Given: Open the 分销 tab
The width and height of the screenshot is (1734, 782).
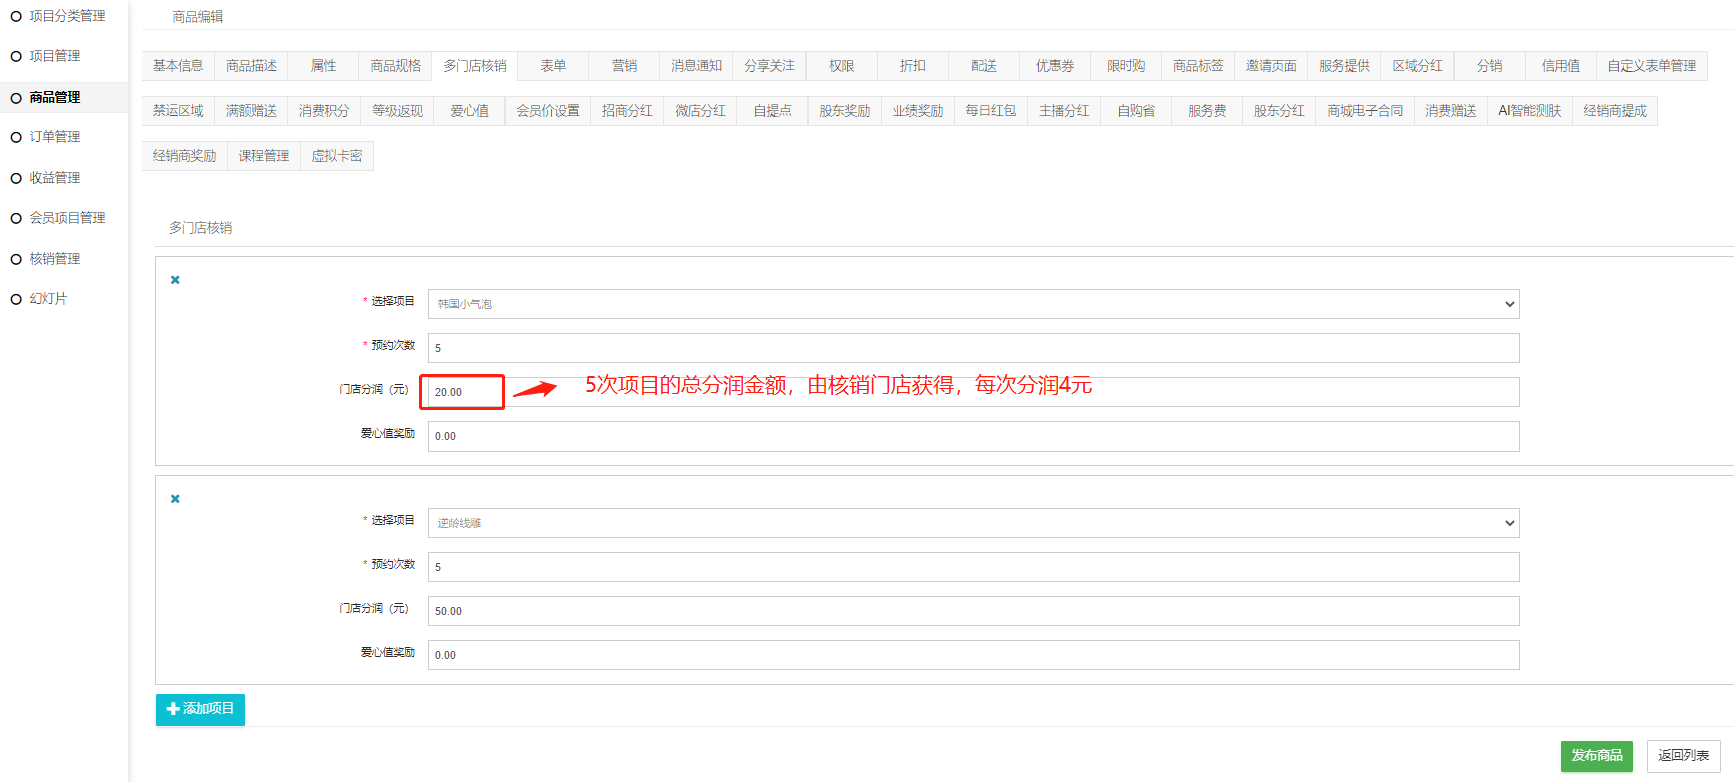Looking at the screenshot, I should [1489, 66].
